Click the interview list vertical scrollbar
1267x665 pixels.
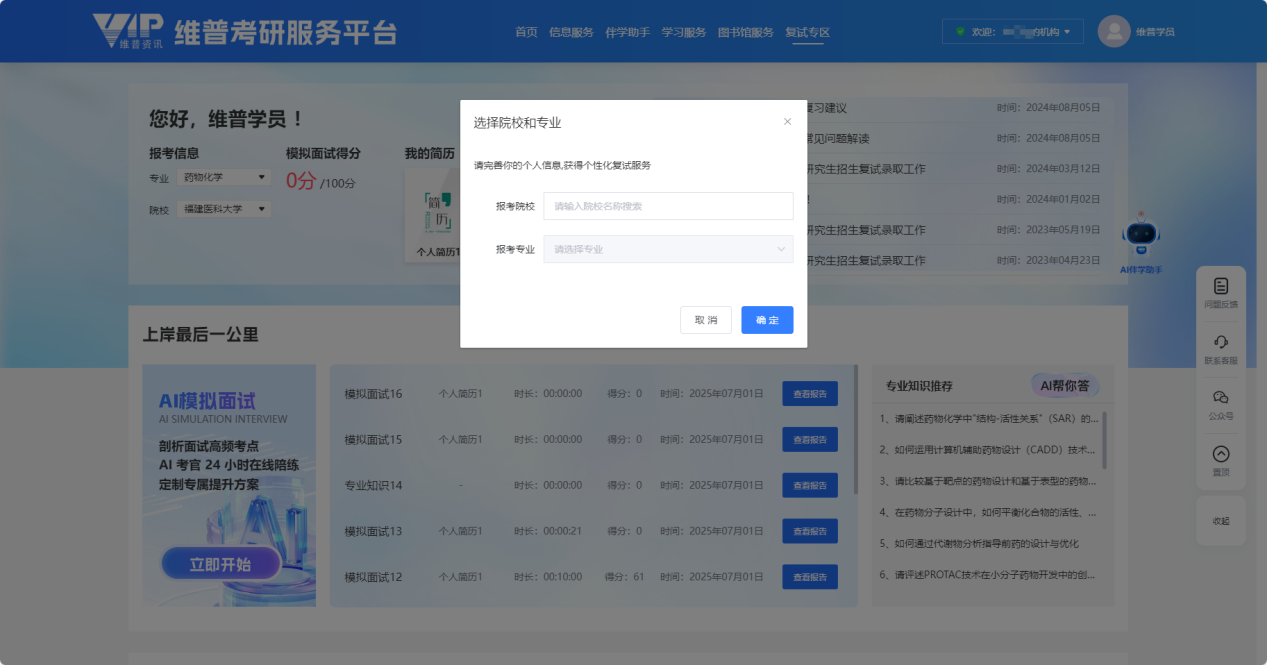855,430
